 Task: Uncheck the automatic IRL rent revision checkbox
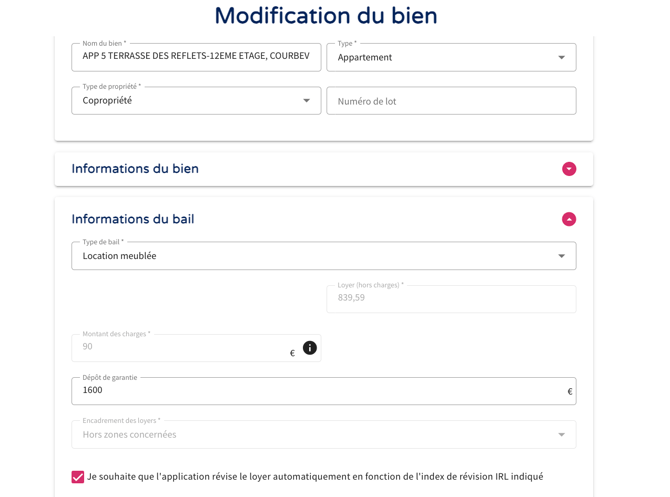click(x=78, y=477)
